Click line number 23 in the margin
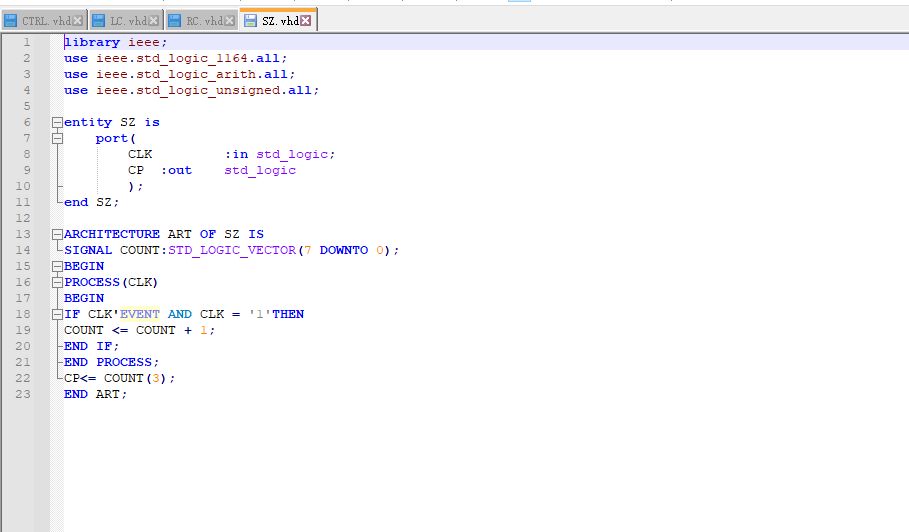The image size is (909, 532). 23,394
